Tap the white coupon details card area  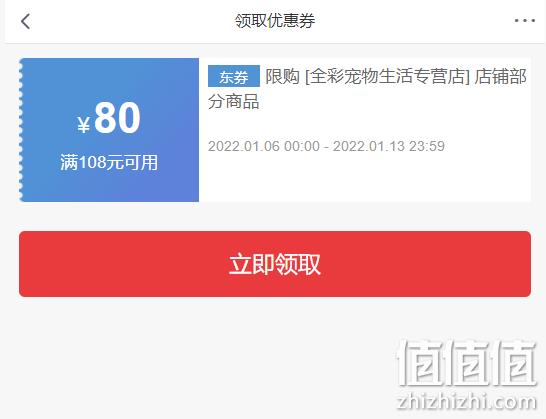point(365,130)
